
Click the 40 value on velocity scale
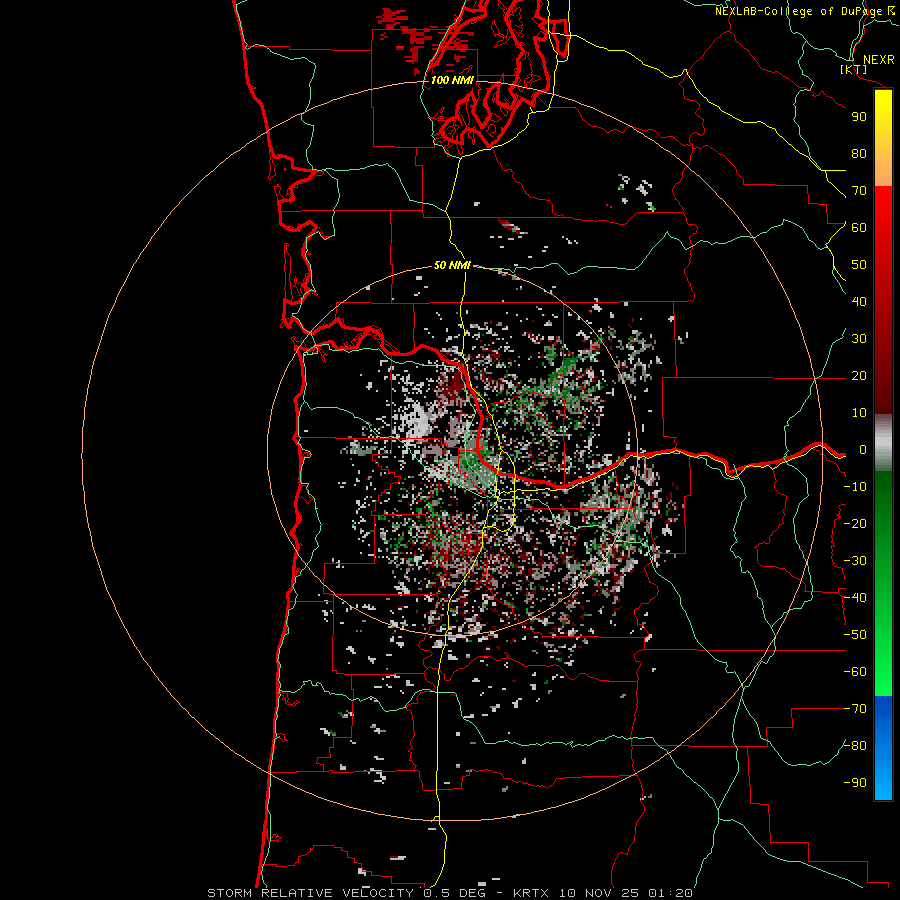[x=859, y=302]
